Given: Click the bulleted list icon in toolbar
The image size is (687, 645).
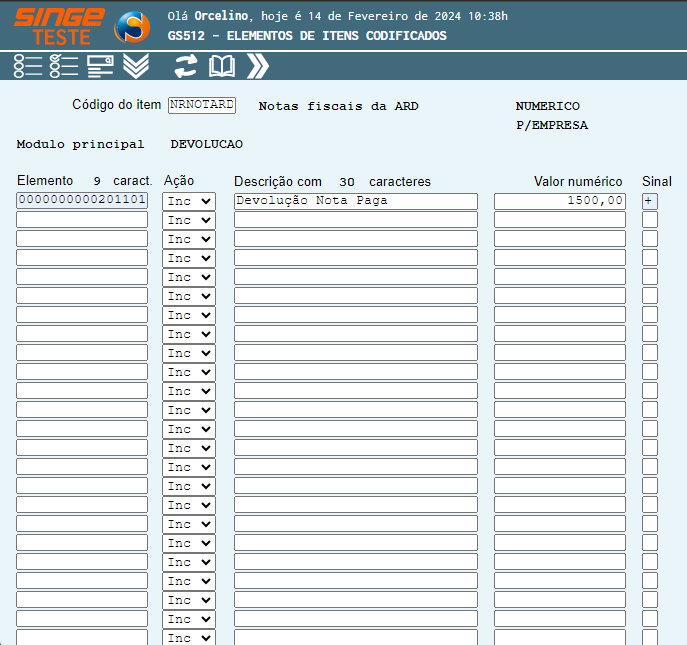Looking at the screenshot, I should (27, 66).
